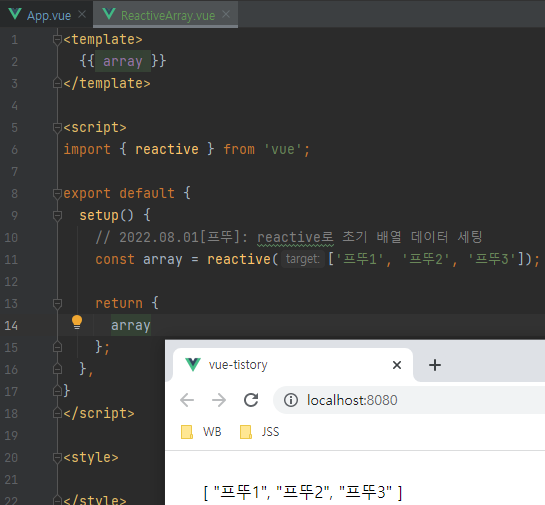545x505 pixels.
Task: Switch to the App.vue editor tab
Action: 47,15
